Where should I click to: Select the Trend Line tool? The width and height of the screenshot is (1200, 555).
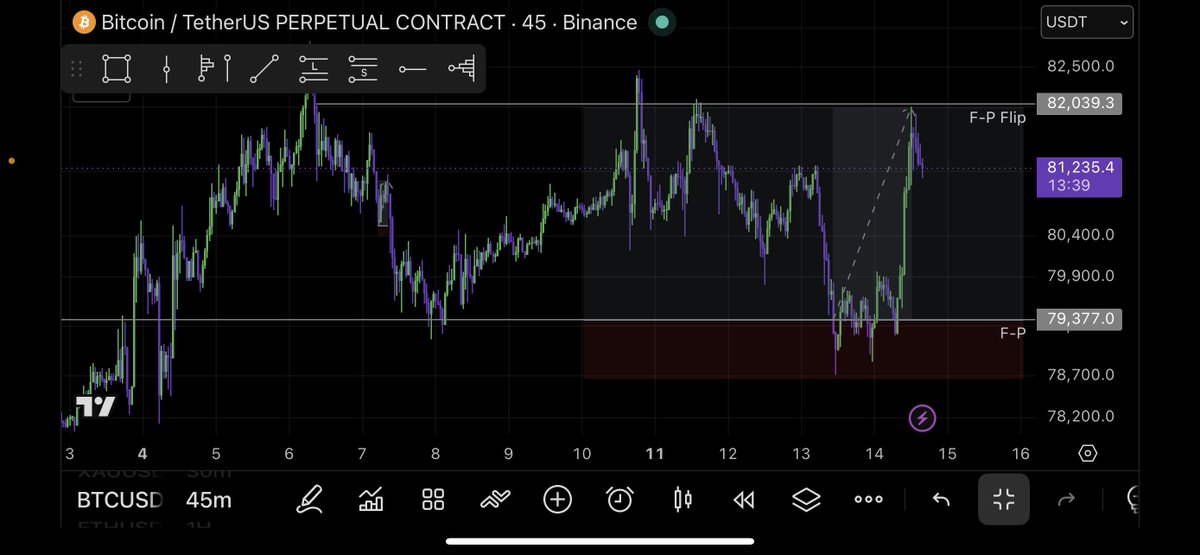[264, 69]
